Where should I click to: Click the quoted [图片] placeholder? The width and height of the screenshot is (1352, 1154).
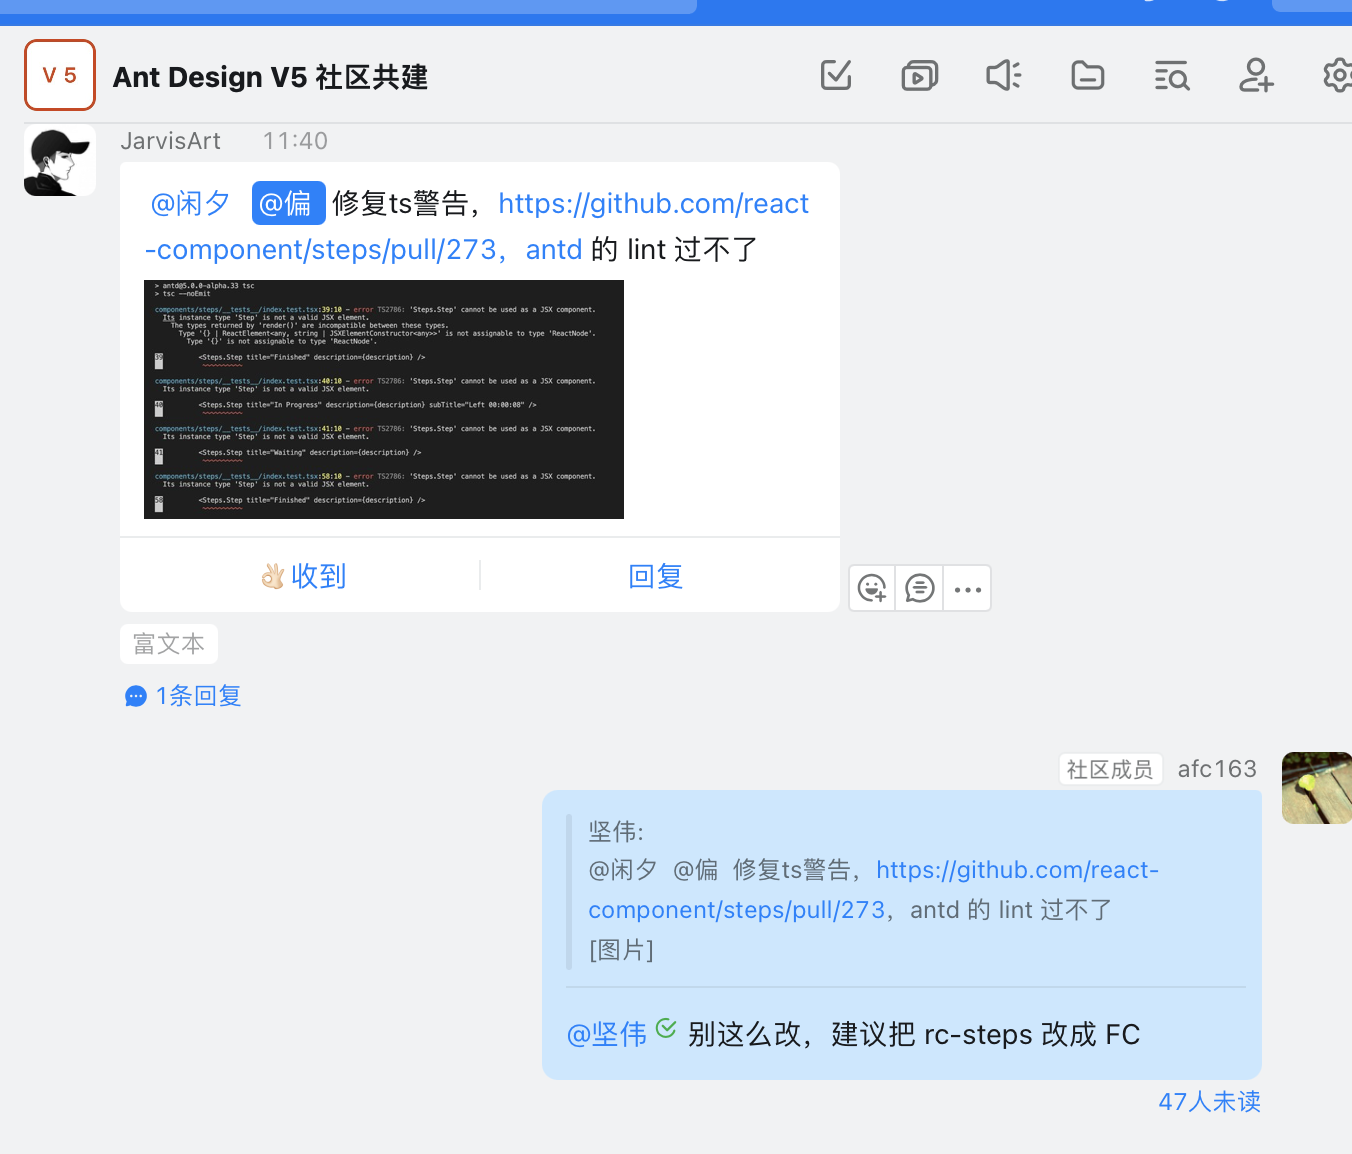[x=621, y=950]
